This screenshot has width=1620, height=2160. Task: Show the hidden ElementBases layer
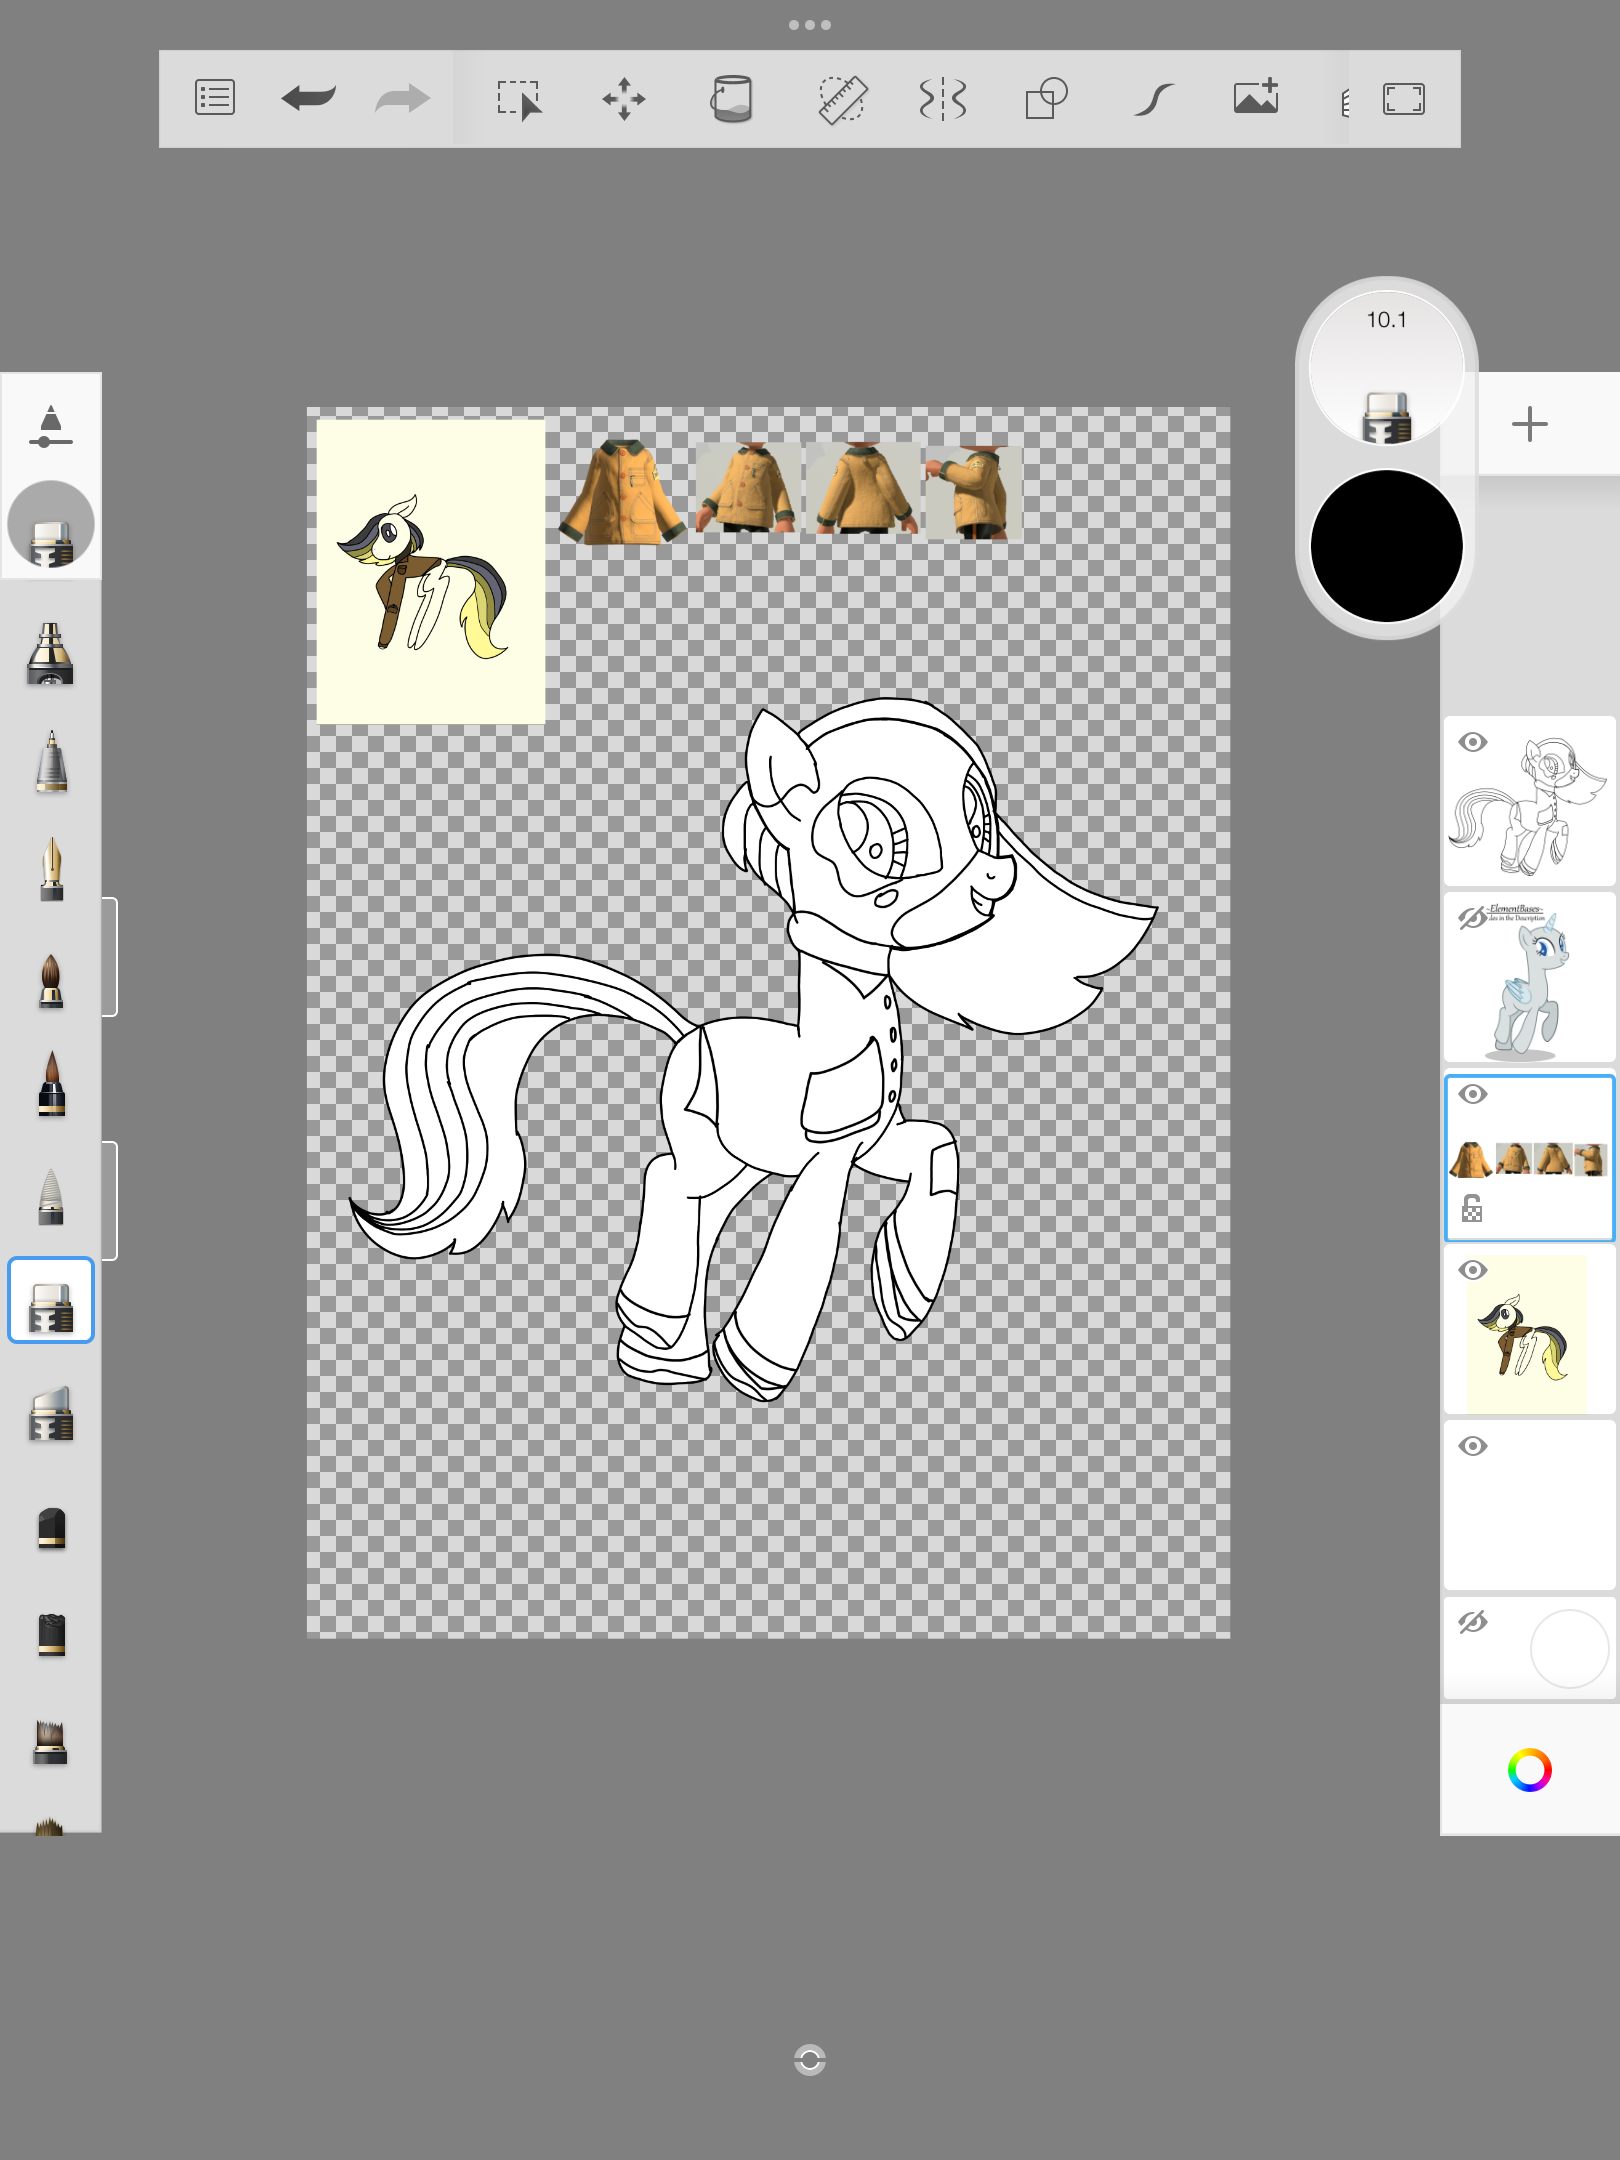[x=1473, y=918]
